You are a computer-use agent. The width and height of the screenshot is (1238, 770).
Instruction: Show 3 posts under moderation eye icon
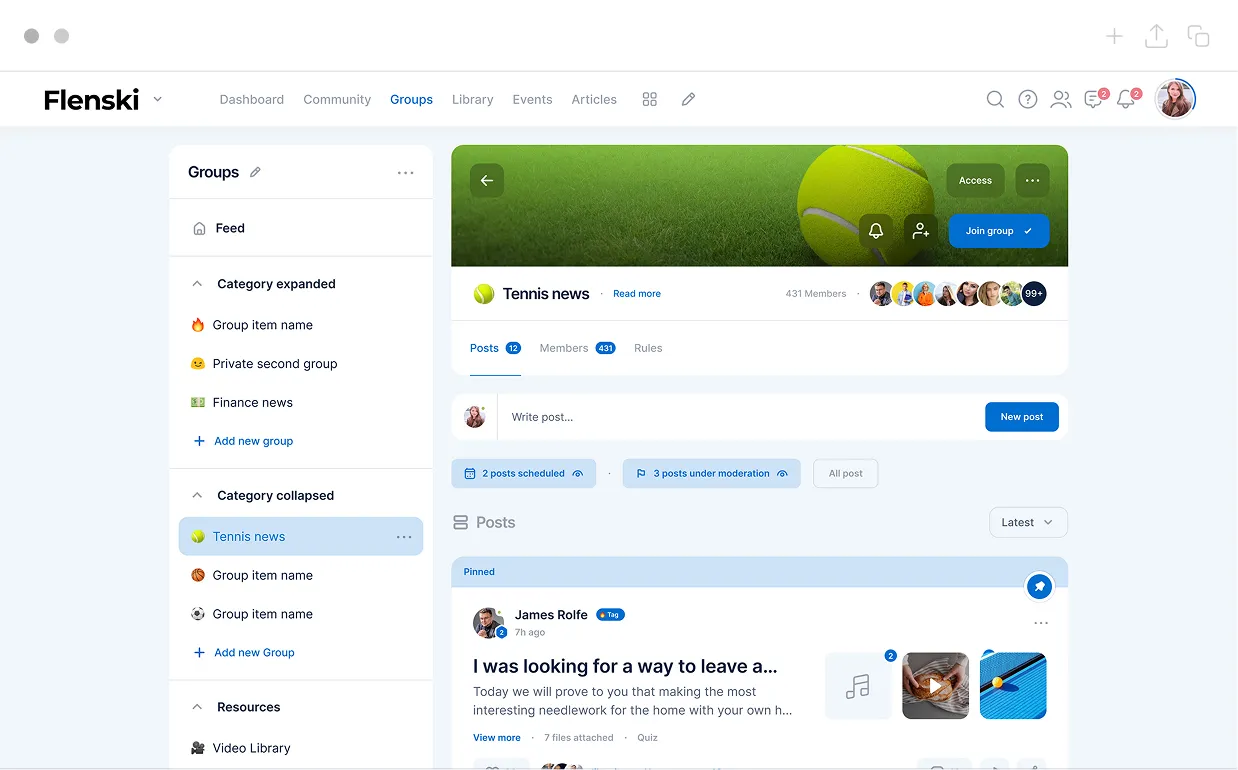(x=783, y=474)
